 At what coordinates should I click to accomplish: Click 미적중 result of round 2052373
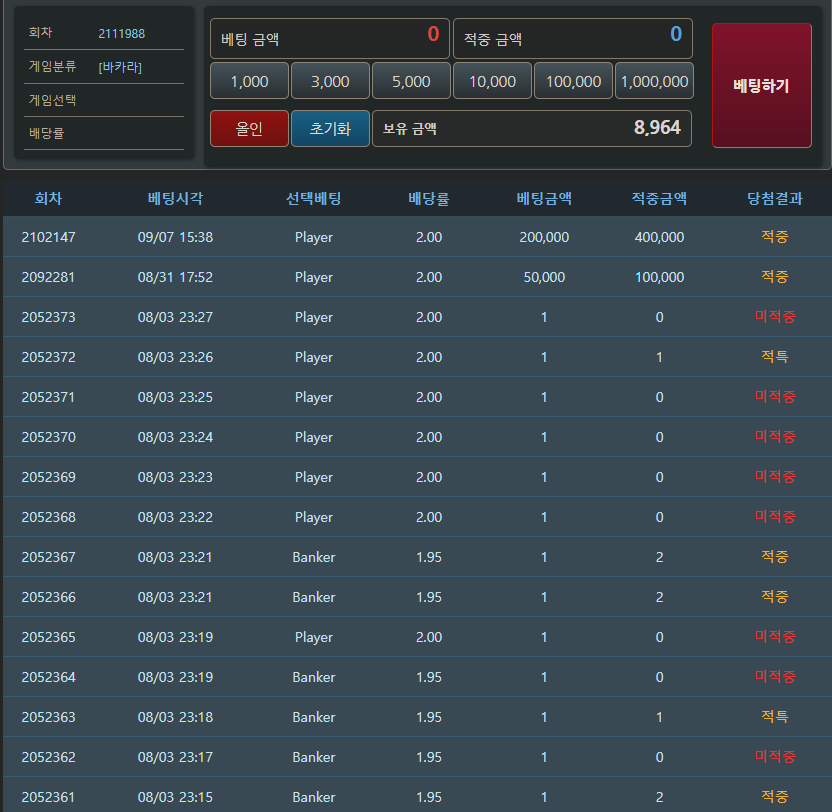tap(775, 316)
